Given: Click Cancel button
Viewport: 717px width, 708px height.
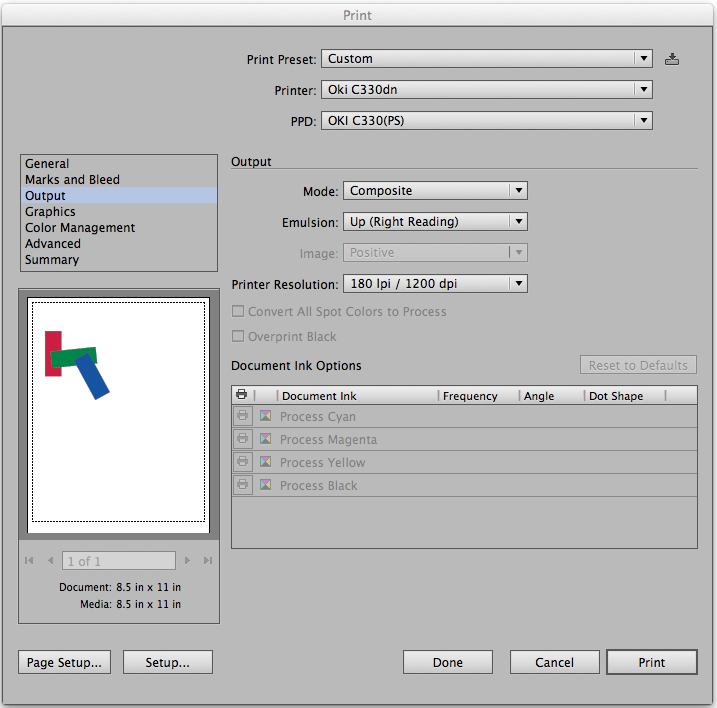Looking at the screenshot, I should [555, 662].
